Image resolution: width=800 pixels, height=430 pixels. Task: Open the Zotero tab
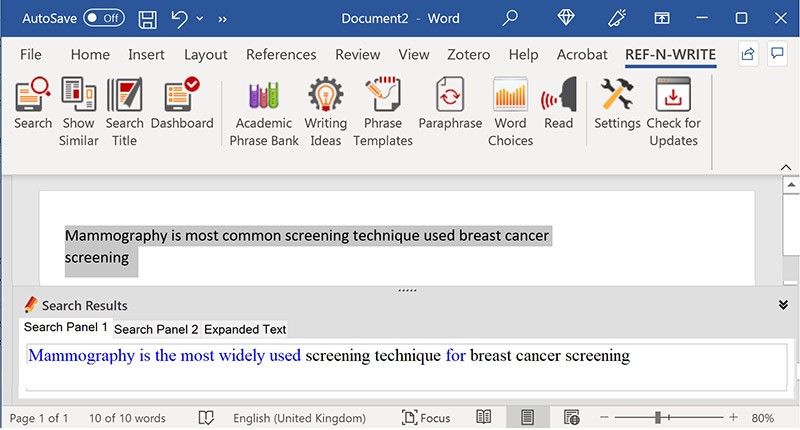[x=468, y=55]
